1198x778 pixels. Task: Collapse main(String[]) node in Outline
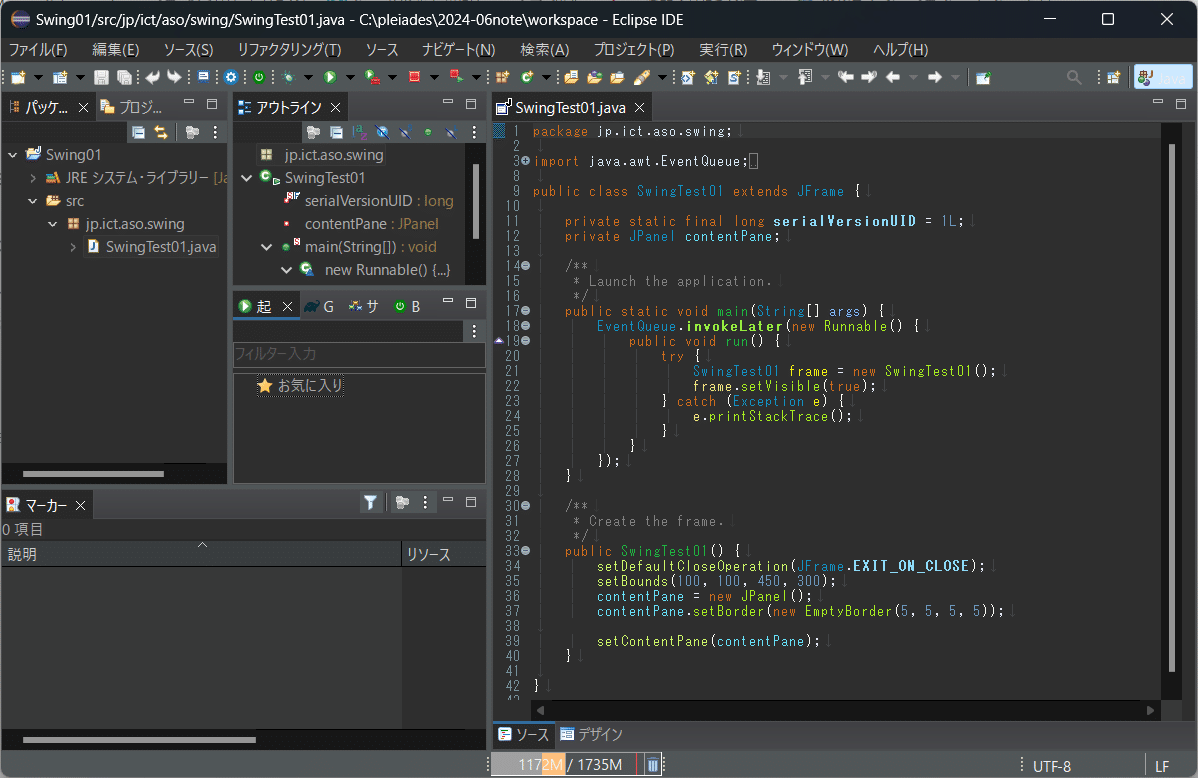267,247
